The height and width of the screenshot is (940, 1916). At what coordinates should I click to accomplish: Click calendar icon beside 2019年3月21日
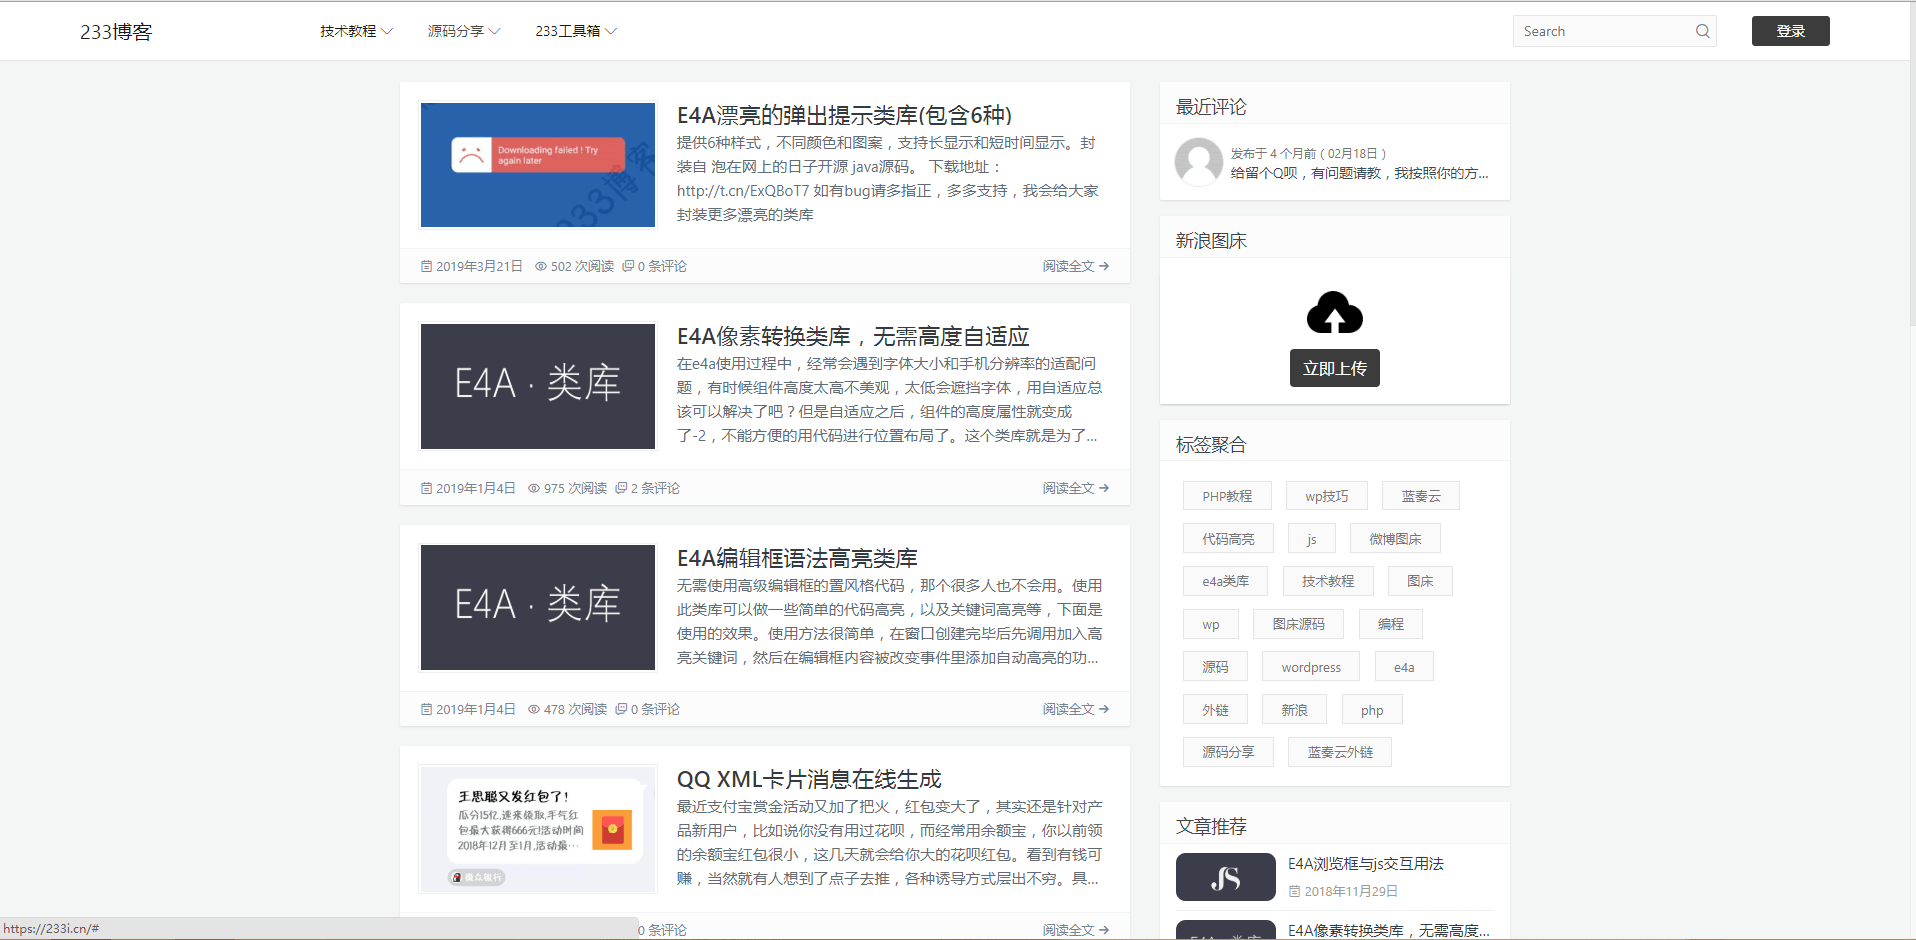tap(427, 267)
